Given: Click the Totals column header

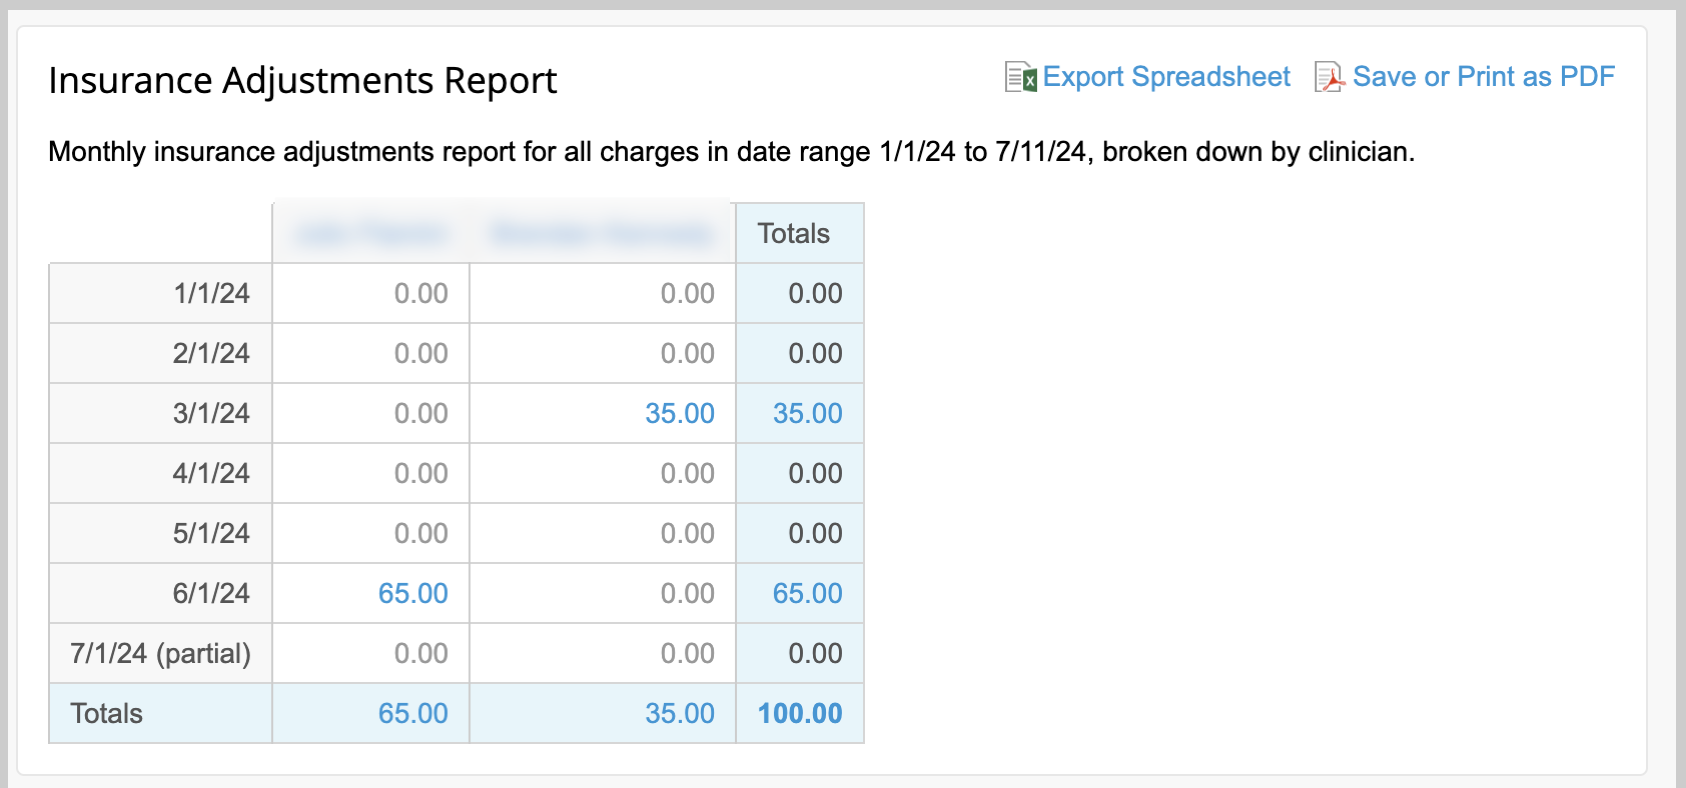Looking at the screenshot, I should pos(793,233).
